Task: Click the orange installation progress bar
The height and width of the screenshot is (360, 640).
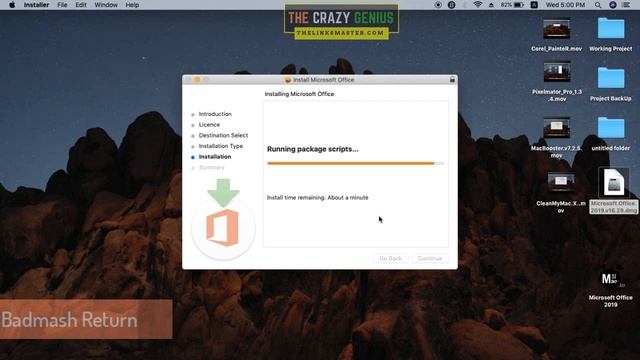Action: (x=356, y=163)
